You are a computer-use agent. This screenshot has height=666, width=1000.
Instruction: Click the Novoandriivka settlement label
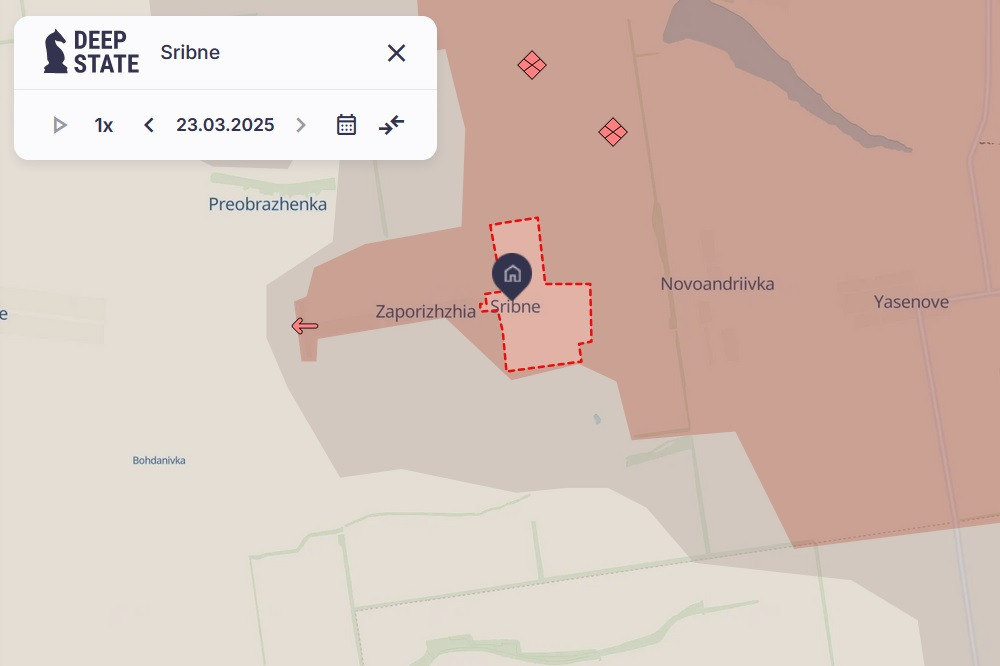pyautogui.click(x=717, y=284)
